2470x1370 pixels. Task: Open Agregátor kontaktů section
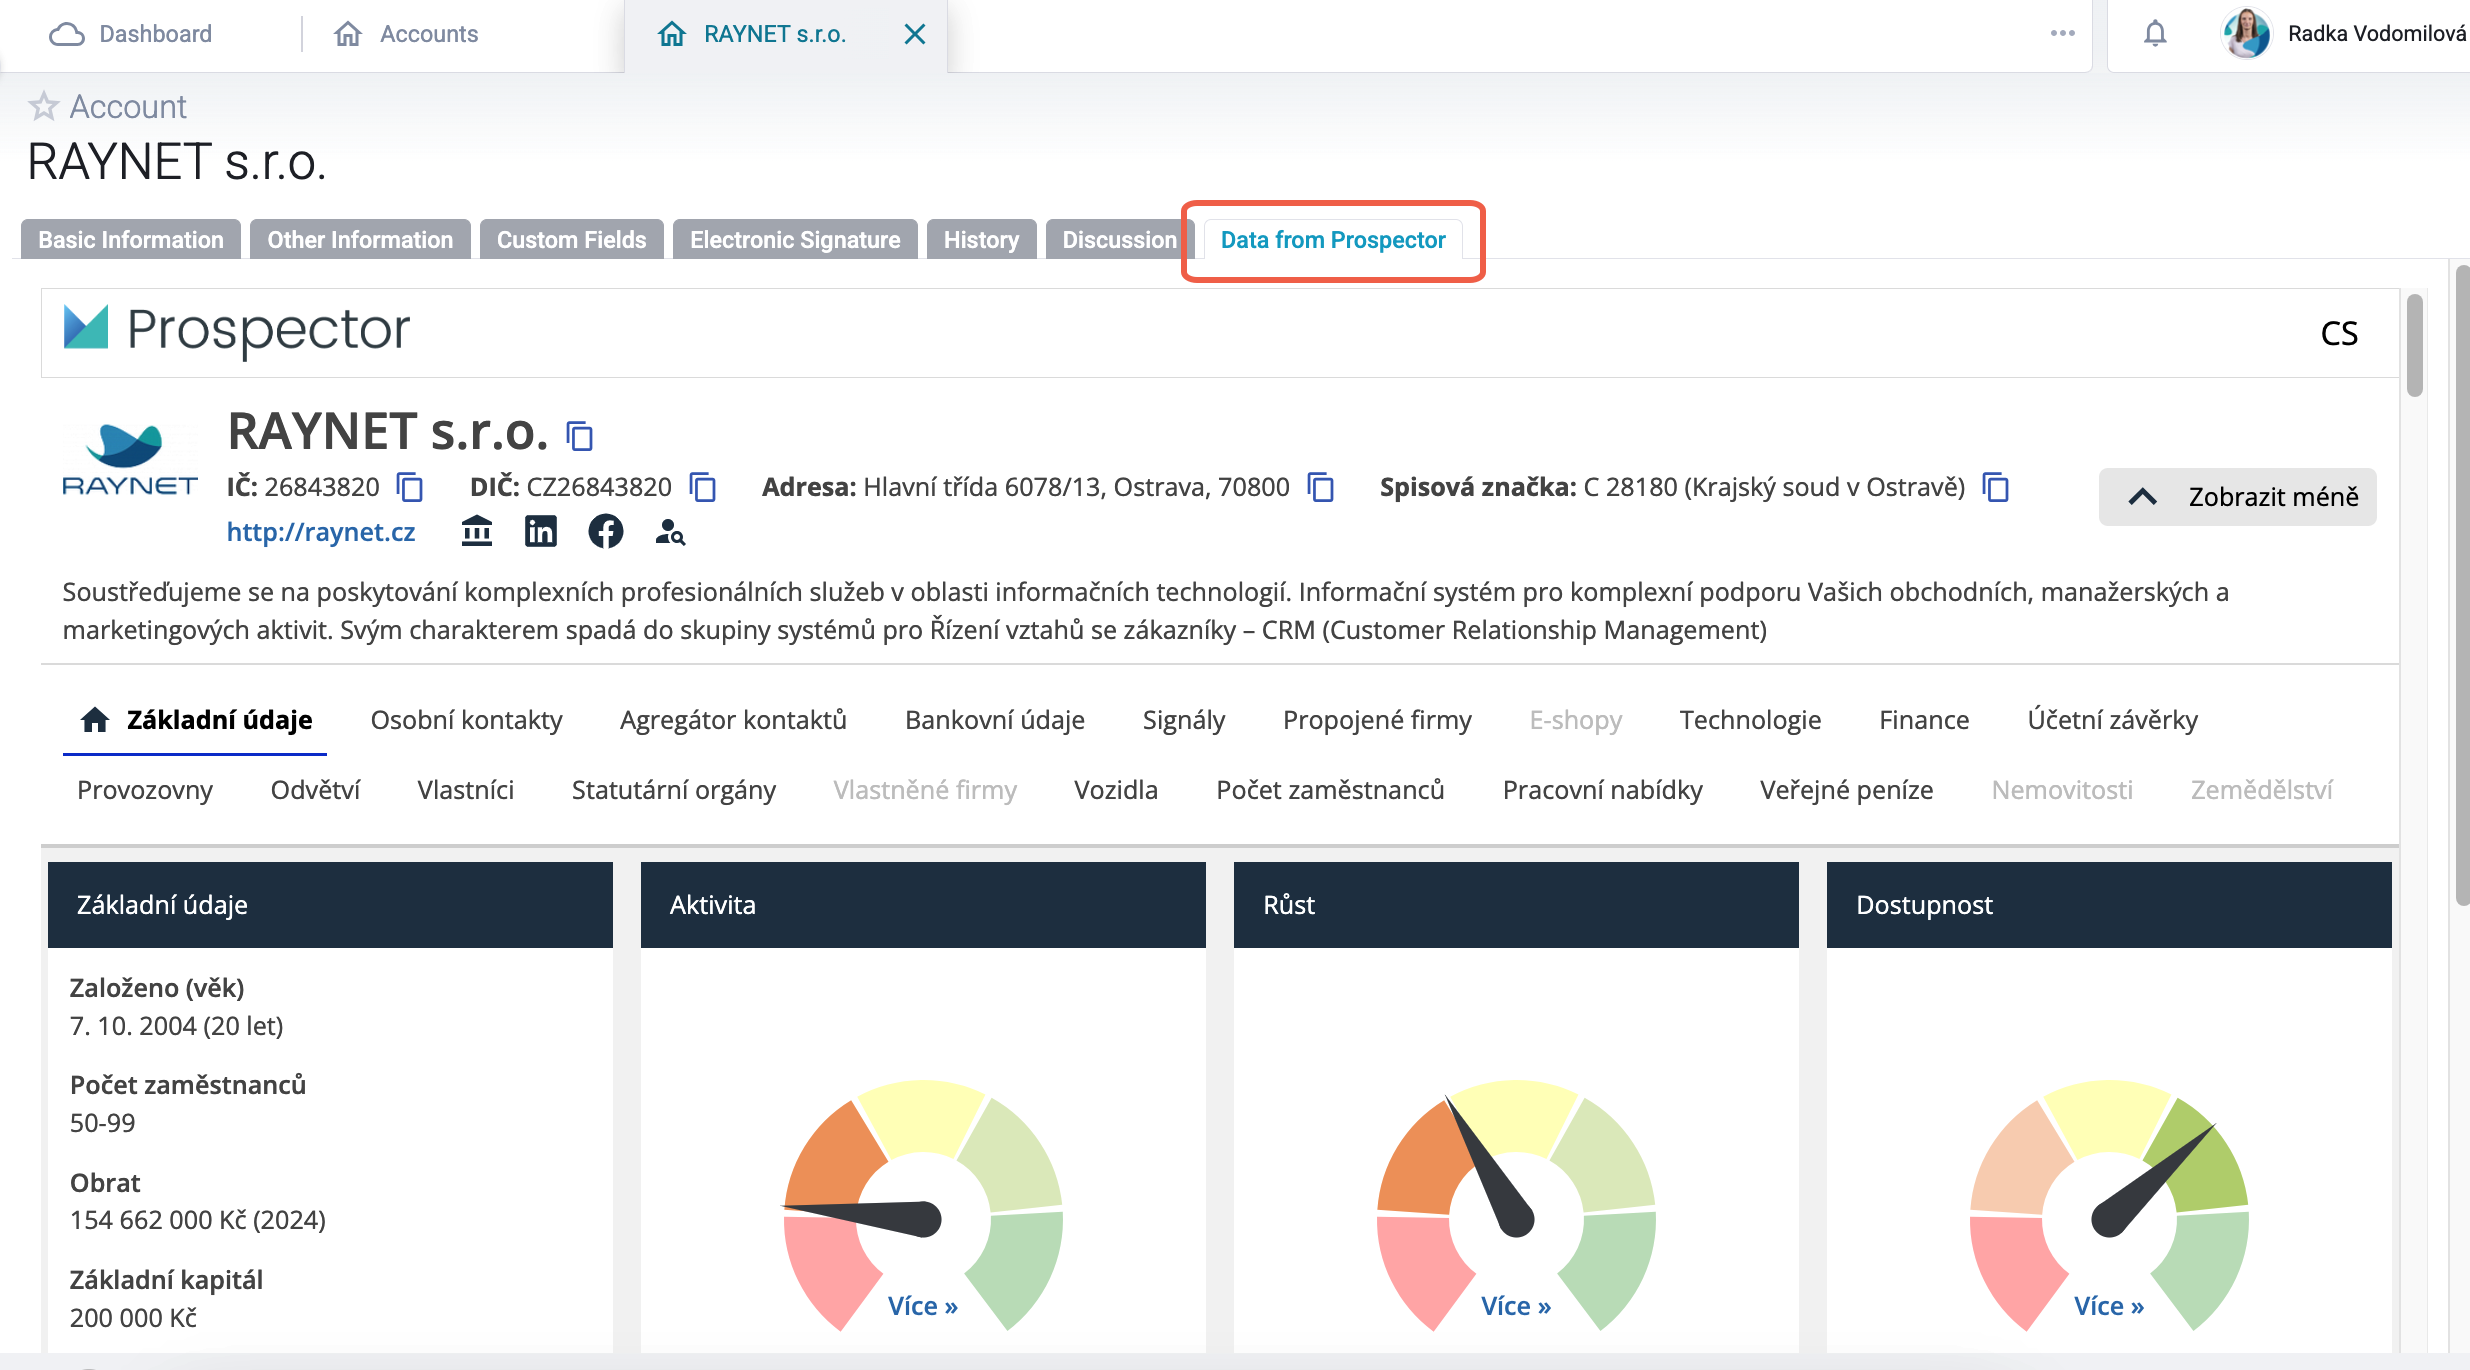pos(733,720)
